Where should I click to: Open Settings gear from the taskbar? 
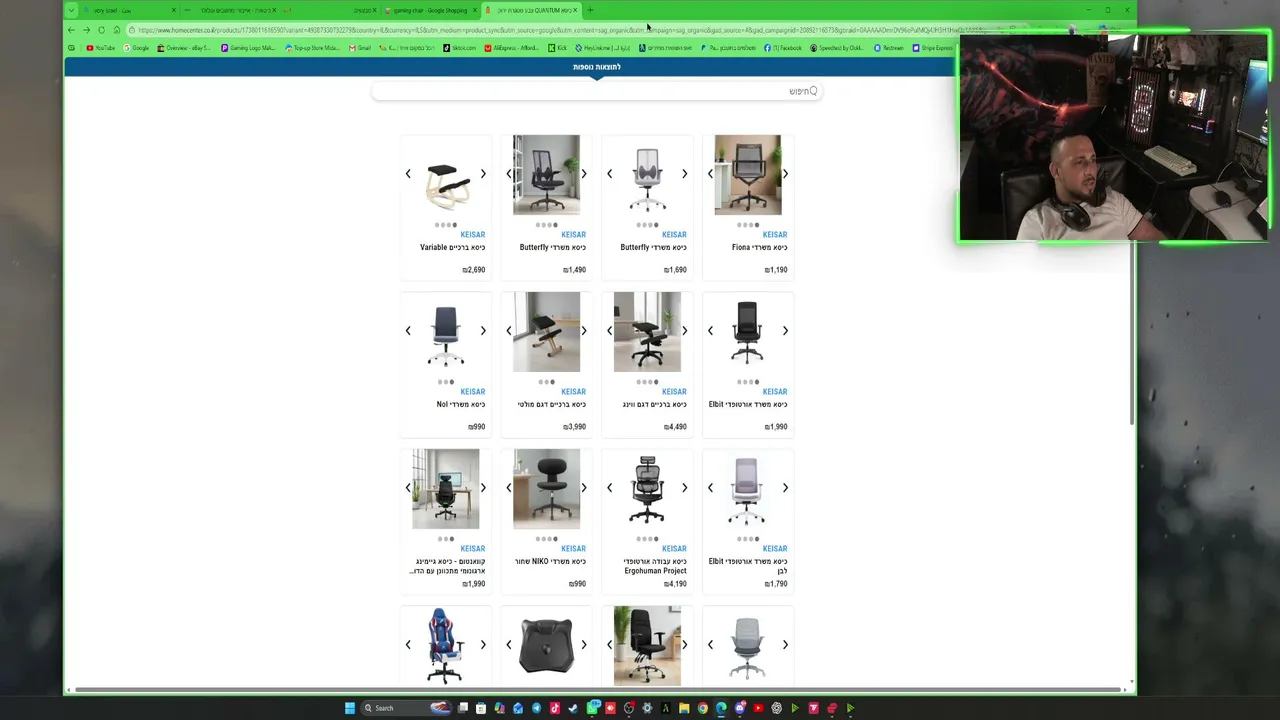[647, 708]
